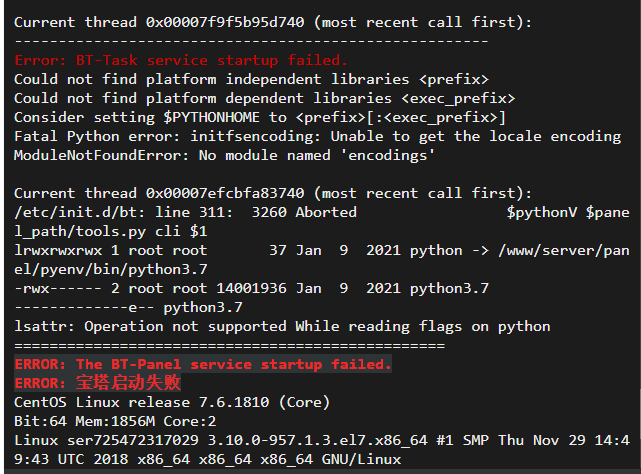The height and width of the screenshot is (474, 641).
Task: Click the 'Current thread 0x00007f9f5b95d740' line
Action: 273,22
